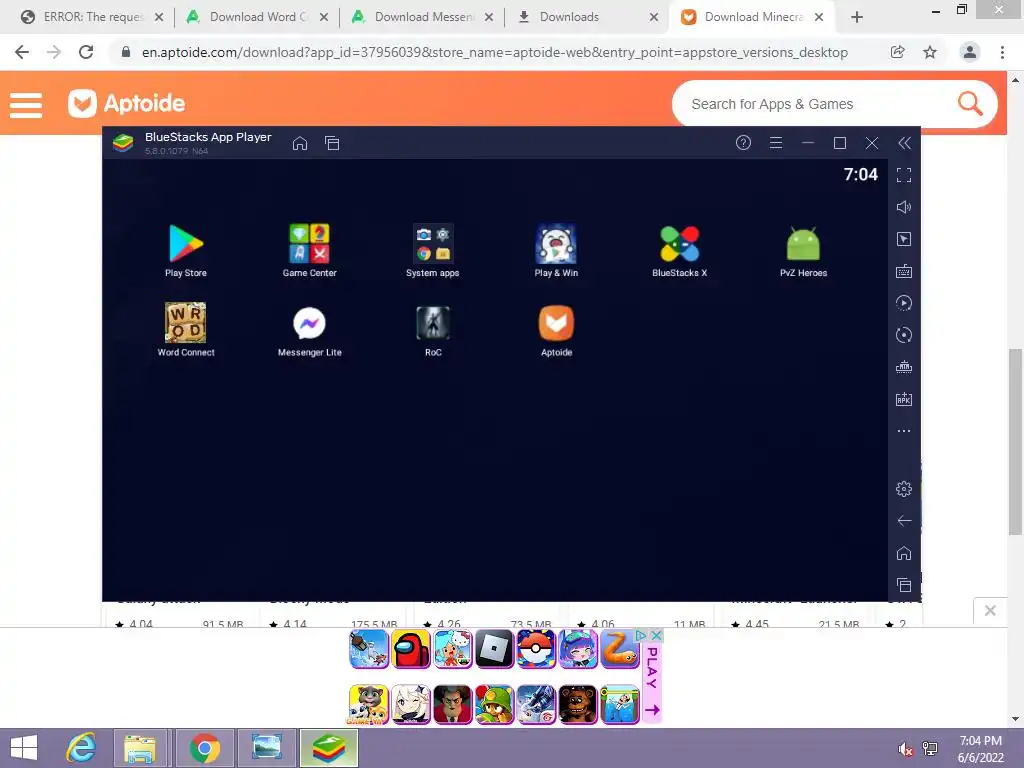Open the Aptoide app in BlueStacks
1024x768 pixels.
(556, 330)
